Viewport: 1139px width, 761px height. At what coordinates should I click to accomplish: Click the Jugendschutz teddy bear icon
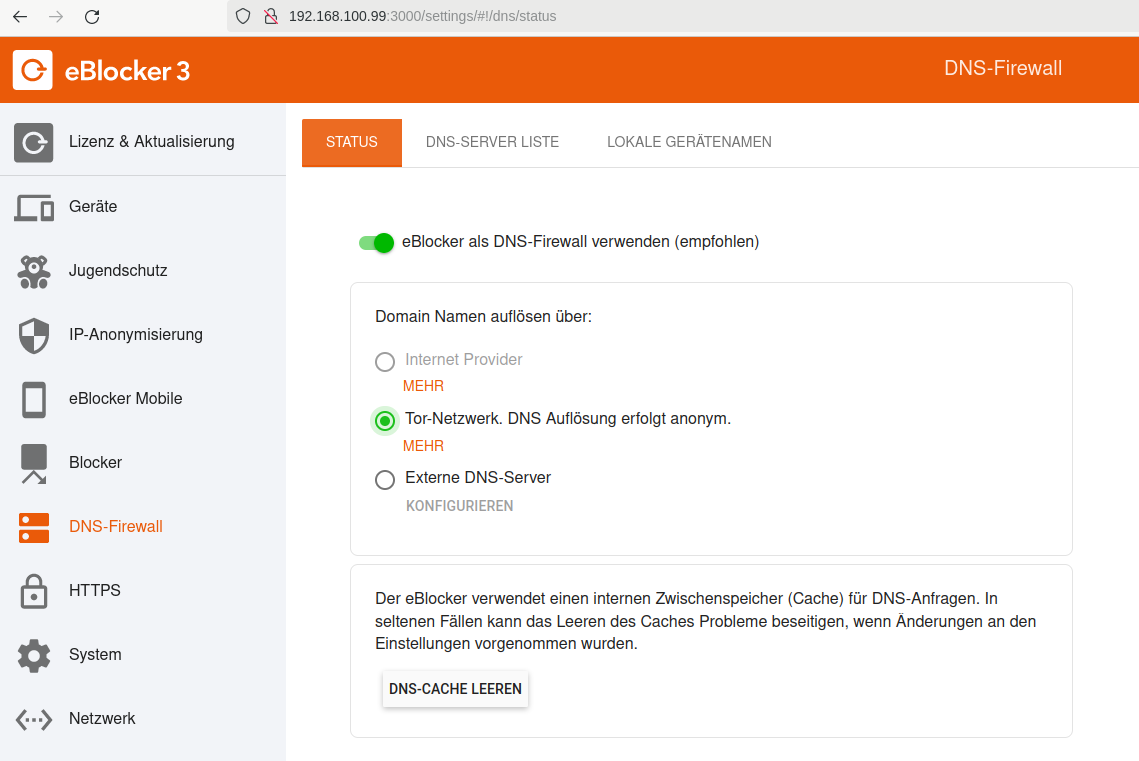click(x=34, y=272)
